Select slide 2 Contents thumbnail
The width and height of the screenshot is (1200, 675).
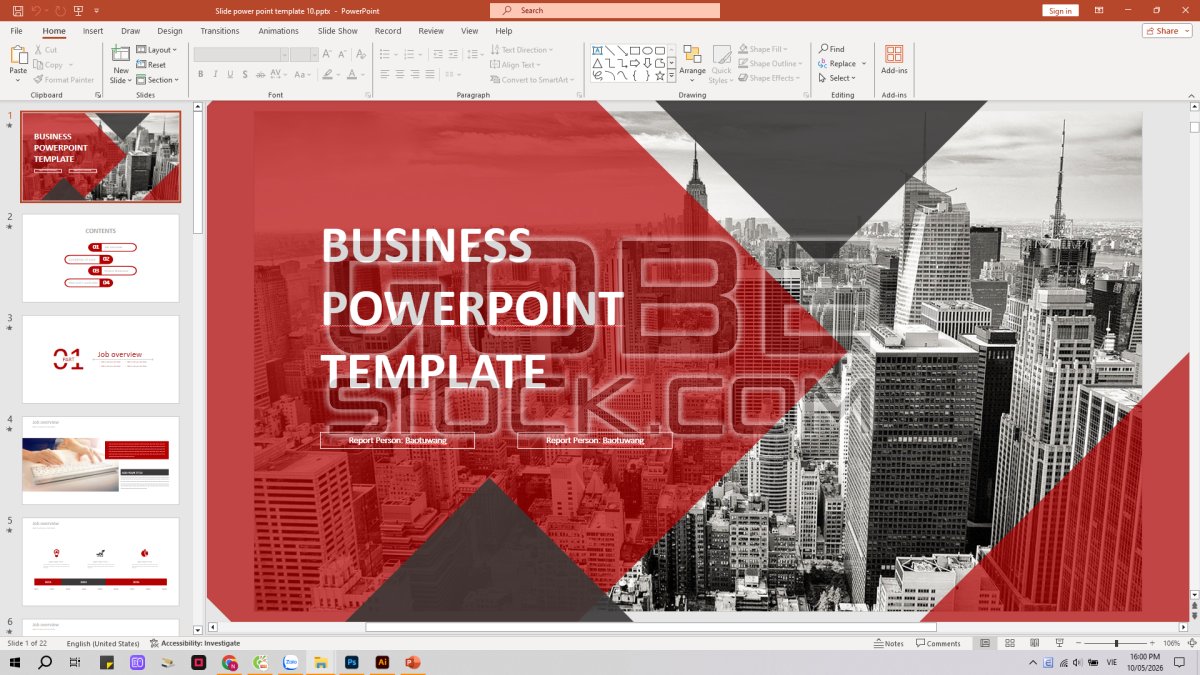point(101,258)
